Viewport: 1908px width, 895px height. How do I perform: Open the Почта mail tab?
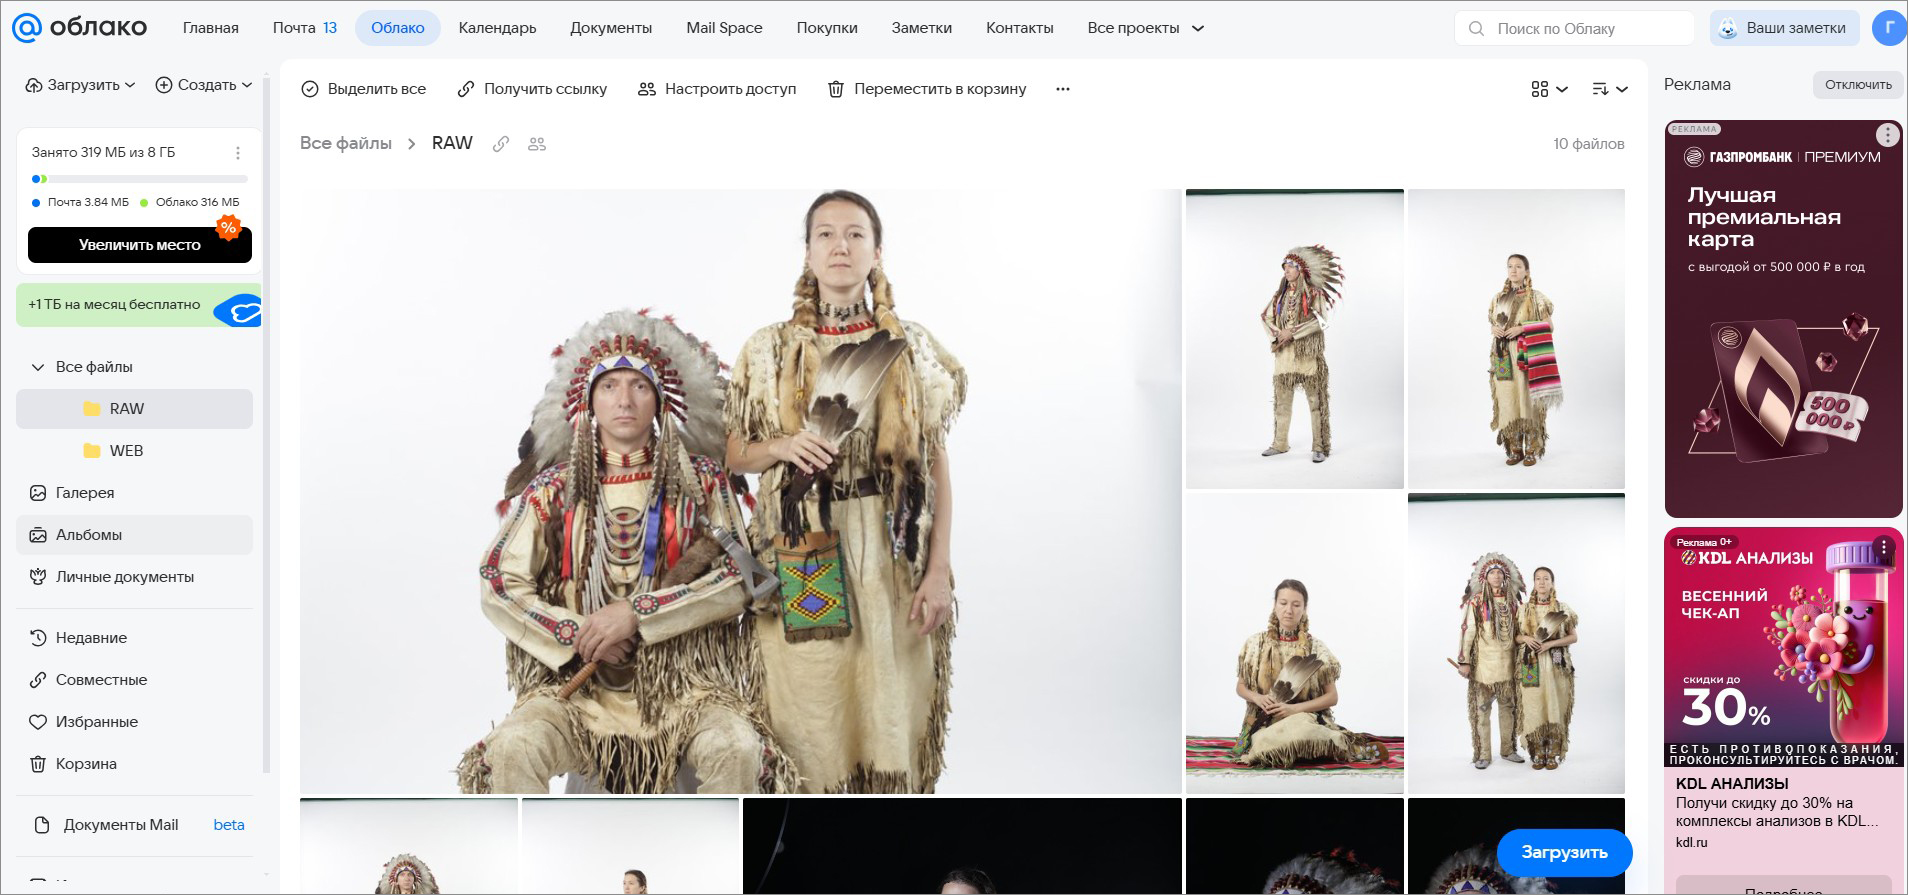tap(304, 28)
